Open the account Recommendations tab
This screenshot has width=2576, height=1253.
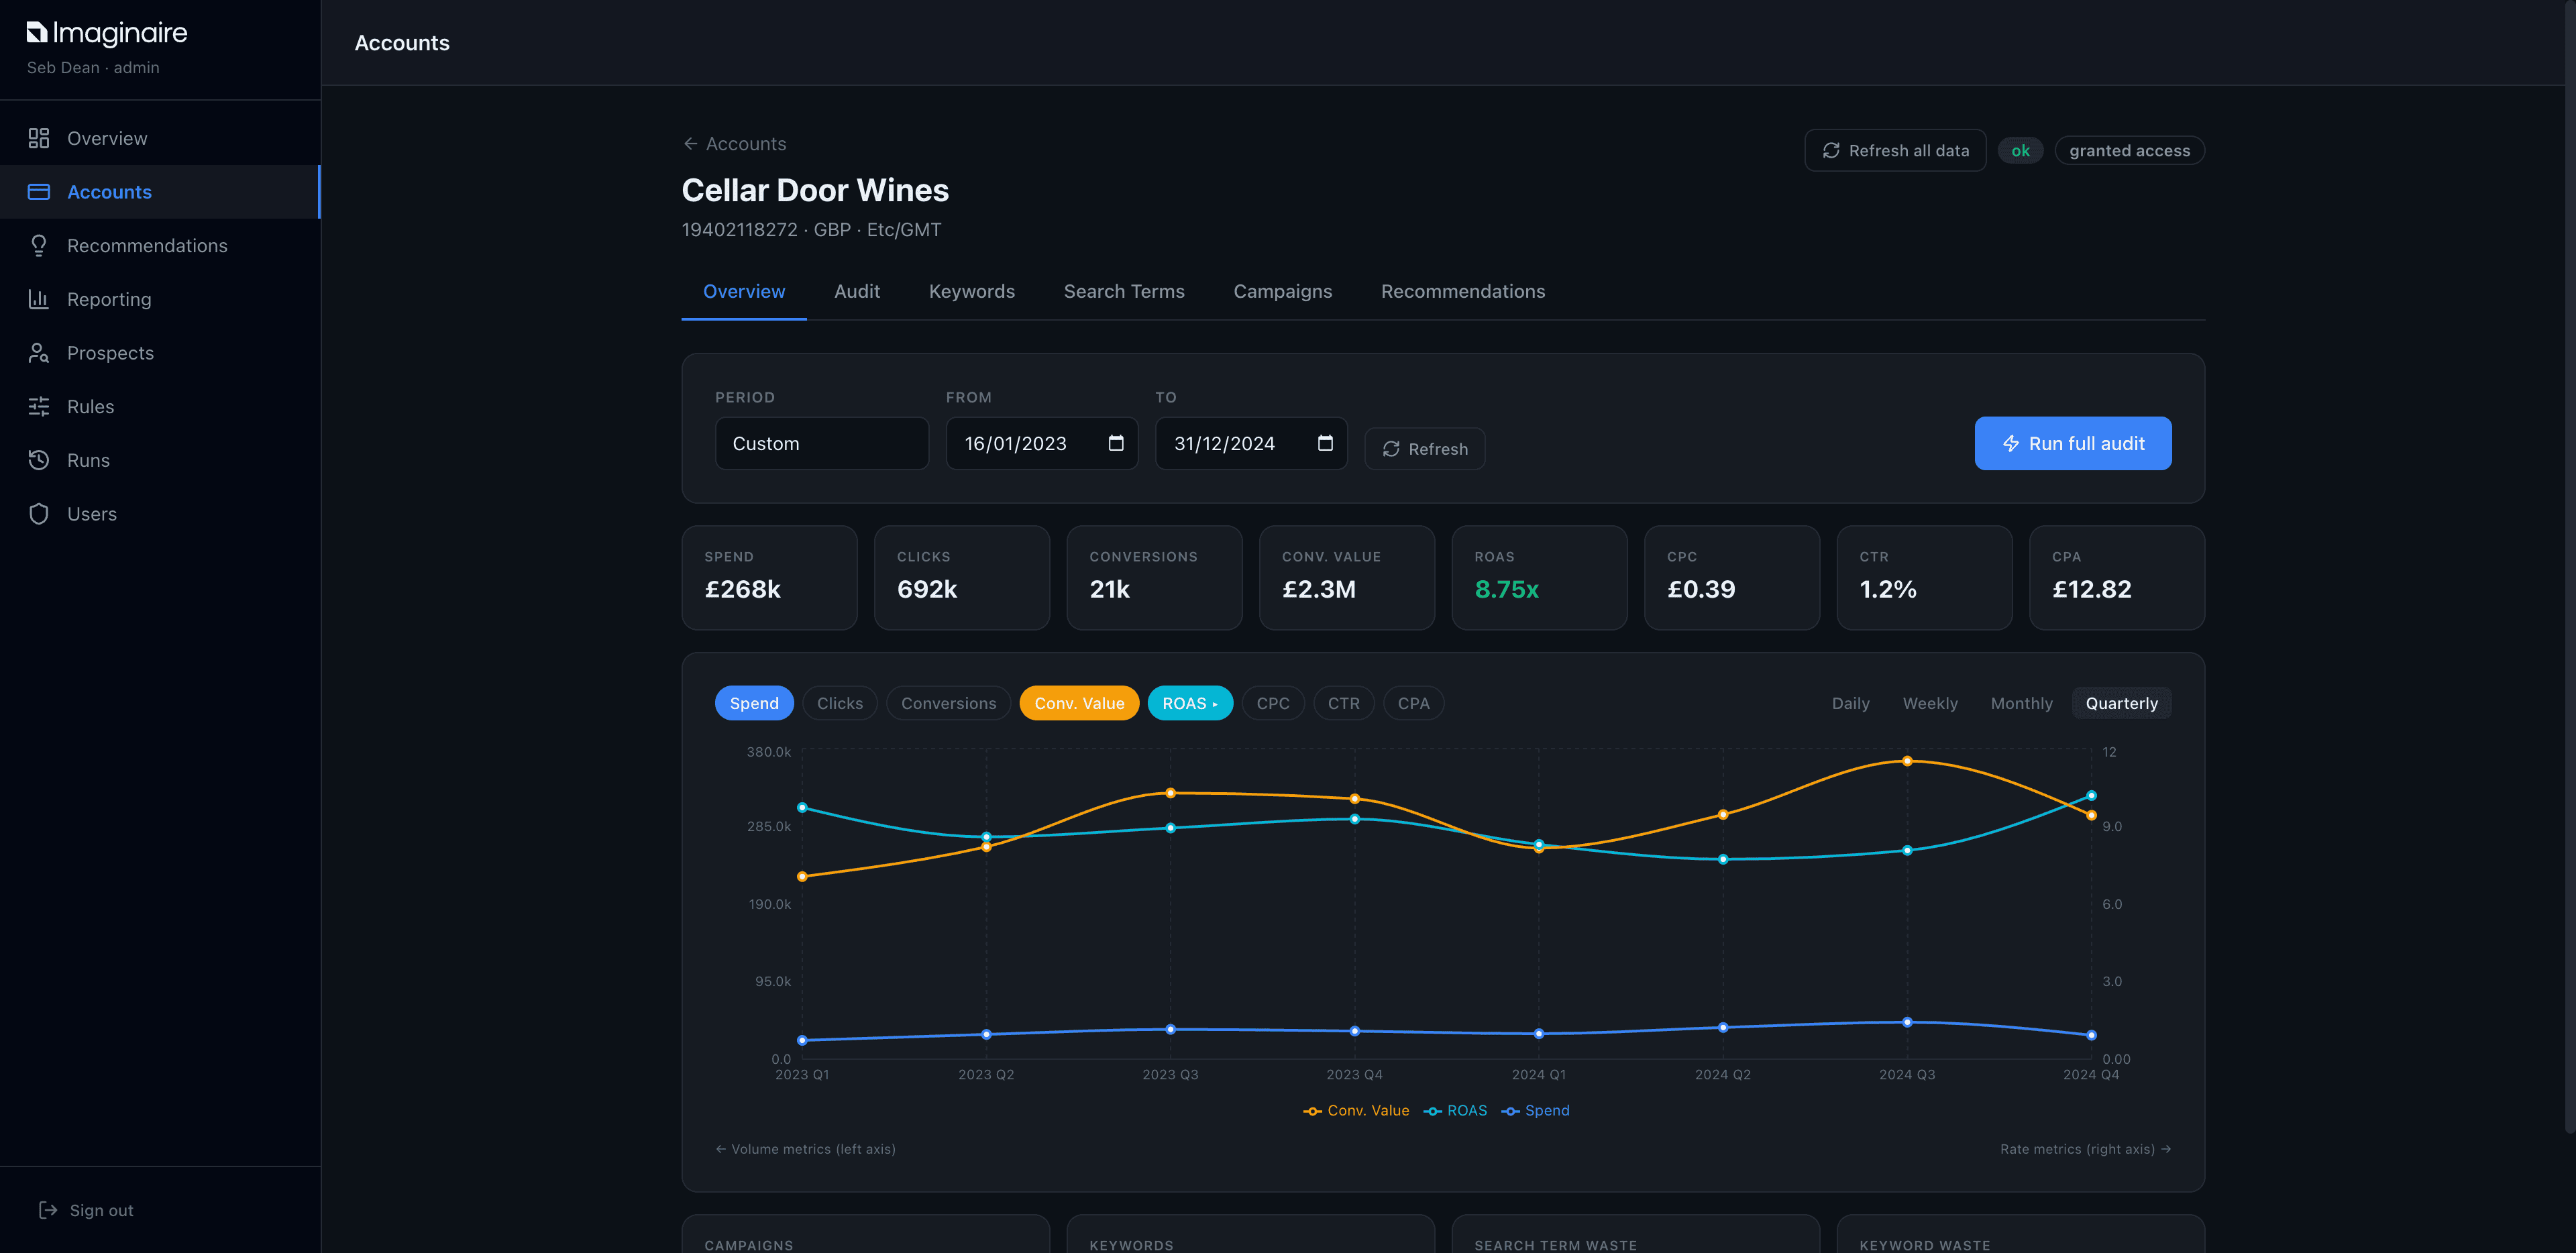coord(1463,291)
